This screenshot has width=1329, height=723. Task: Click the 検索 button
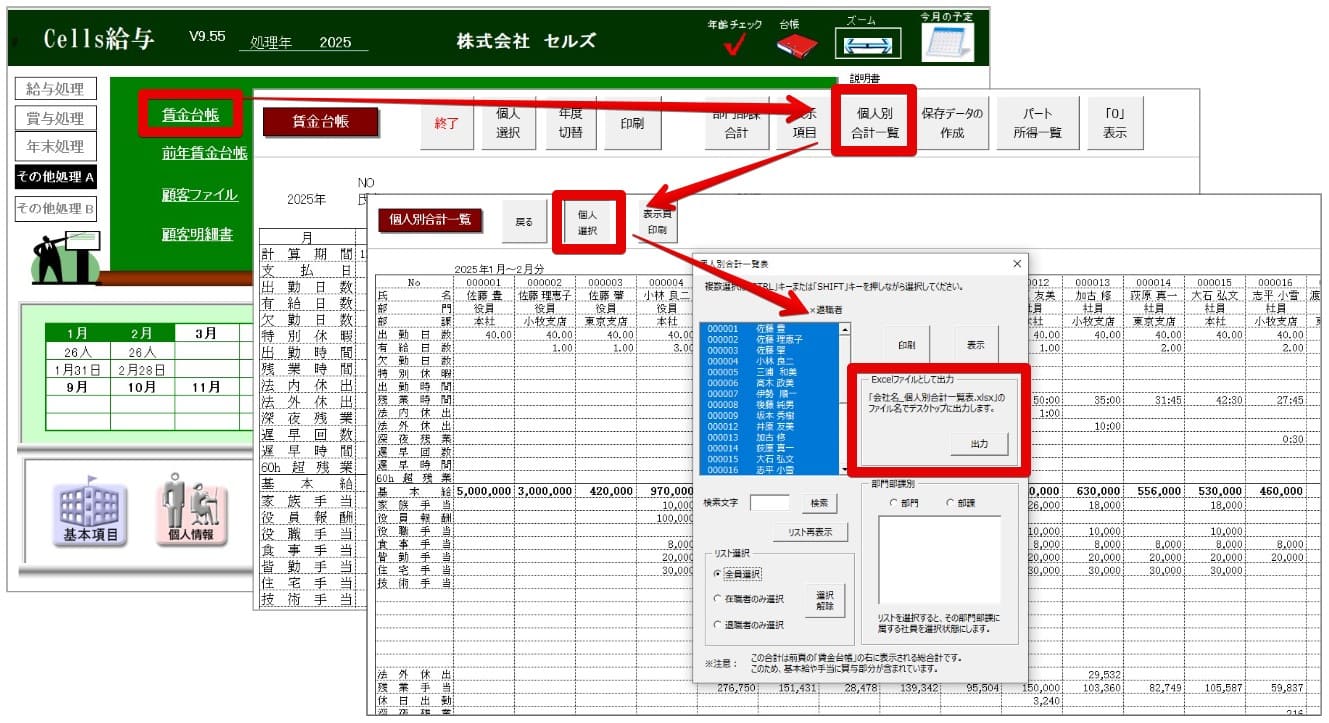(x=818, y=502)
